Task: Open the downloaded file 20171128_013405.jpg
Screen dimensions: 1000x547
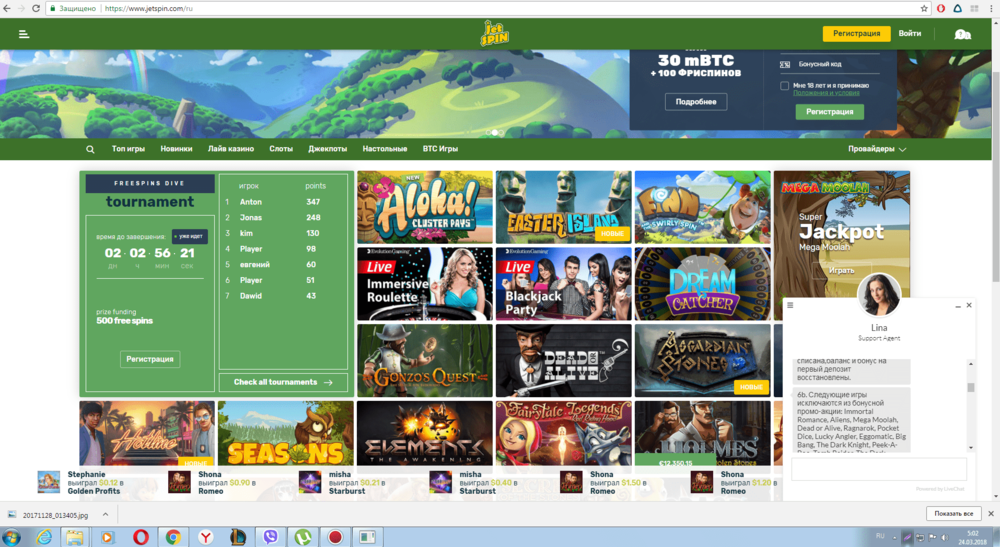Action: [x=55, y=514]
